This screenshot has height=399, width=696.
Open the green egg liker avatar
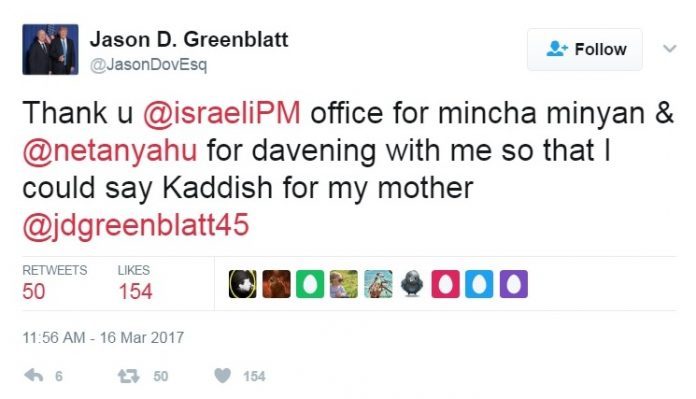pos(310,284)
